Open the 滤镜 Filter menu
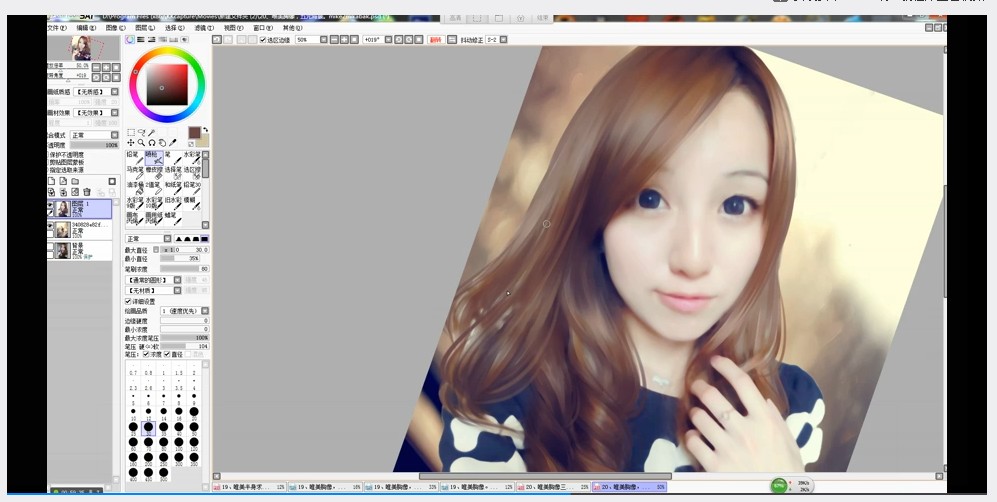 [x=204, y=28]
